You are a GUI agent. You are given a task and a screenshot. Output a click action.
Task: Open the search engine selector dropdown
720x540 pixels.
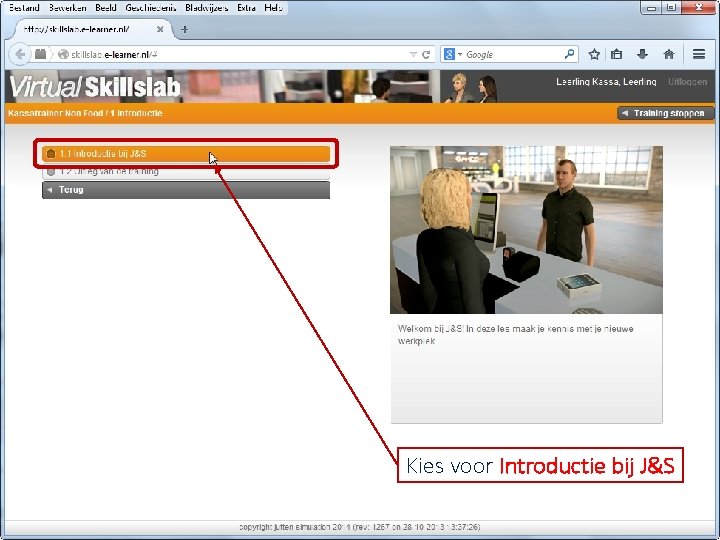(x=453, y=54)
